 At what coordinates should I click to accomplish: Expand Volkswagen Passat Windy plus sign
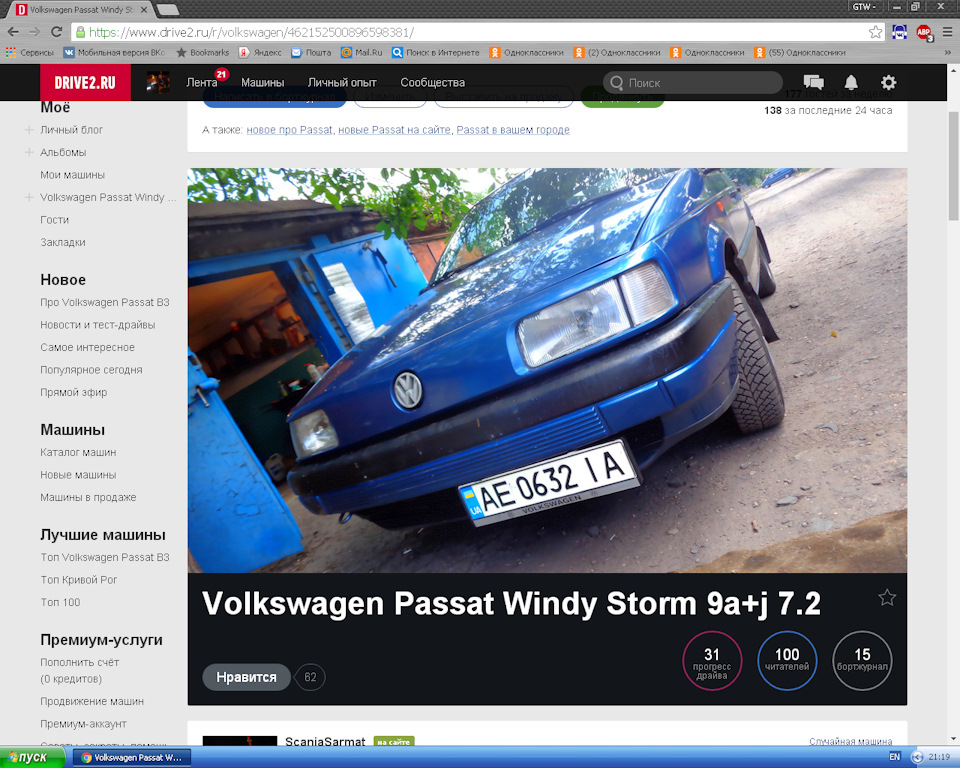(29, 197)
